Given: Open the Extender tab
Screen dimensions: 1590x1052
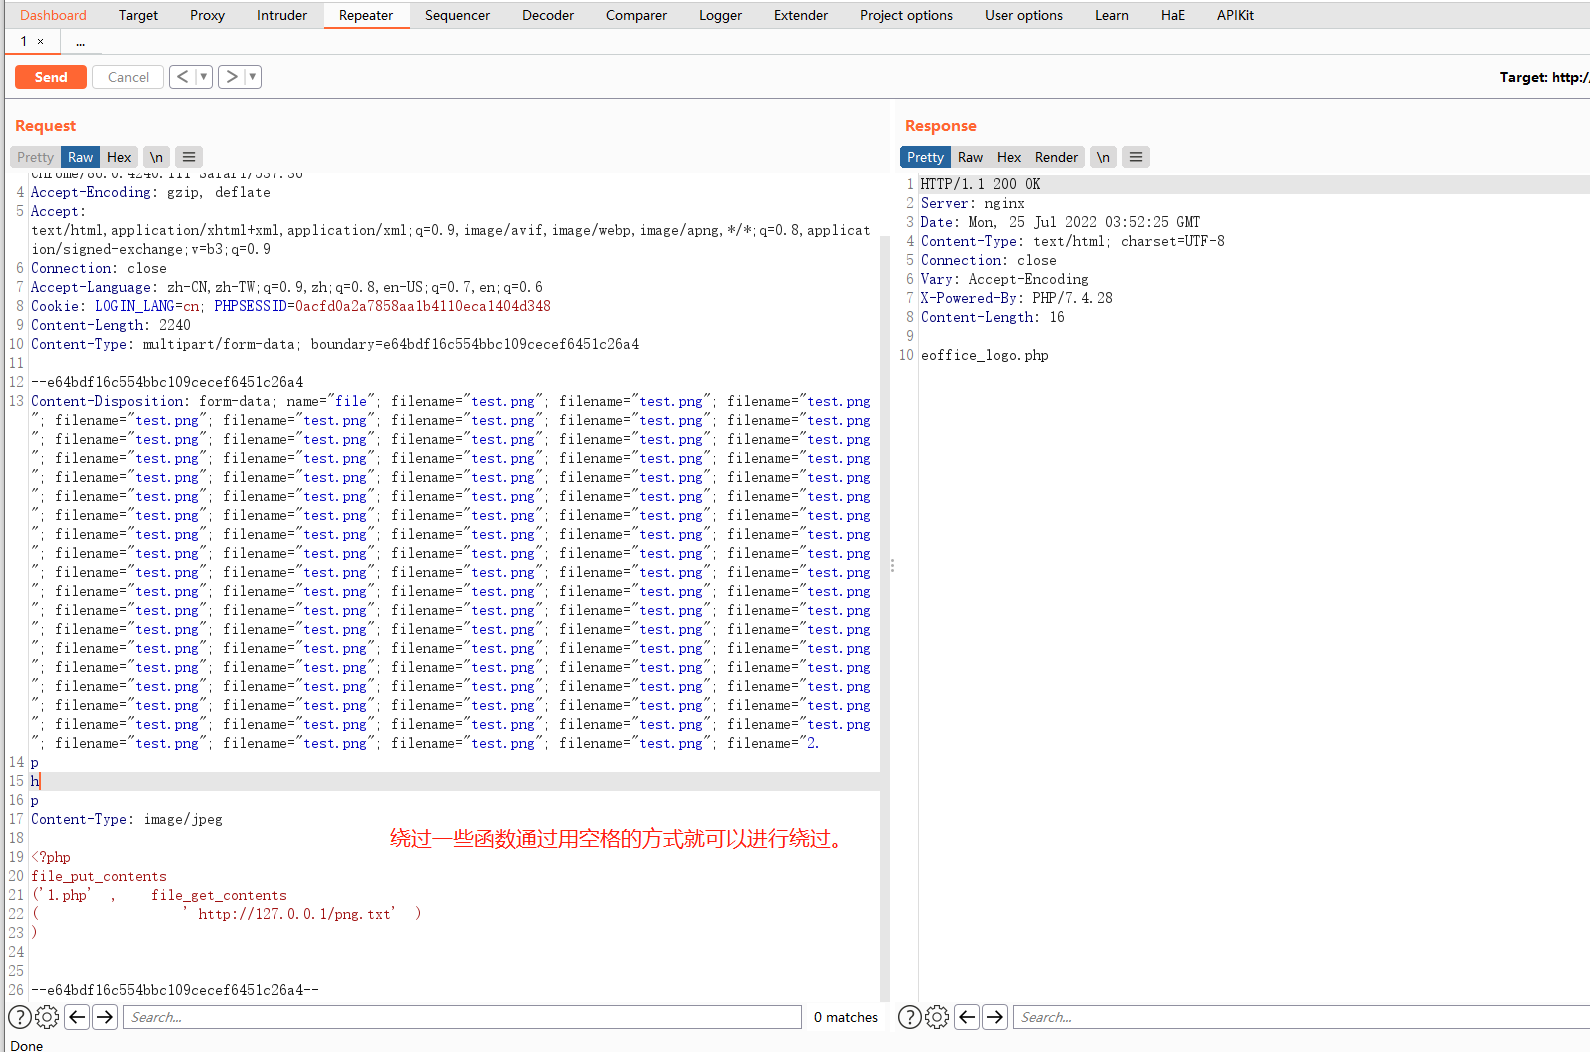Looking at the screenshot, I should click(x=801, y=15).
